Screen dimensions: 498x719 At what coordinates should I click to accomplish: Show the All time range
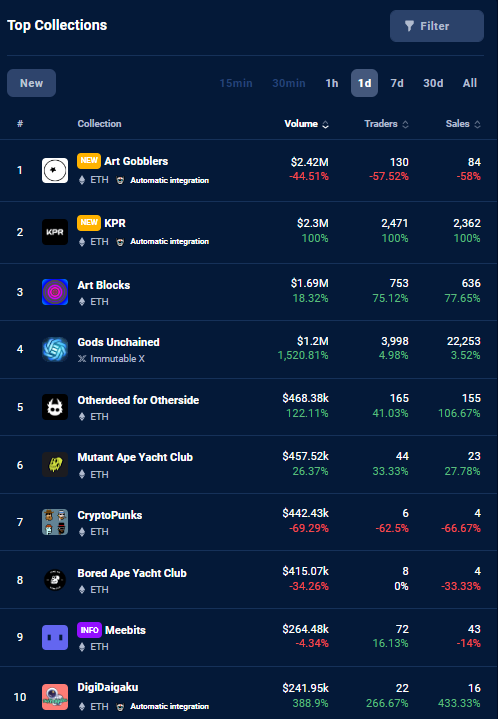click(470, 83)
